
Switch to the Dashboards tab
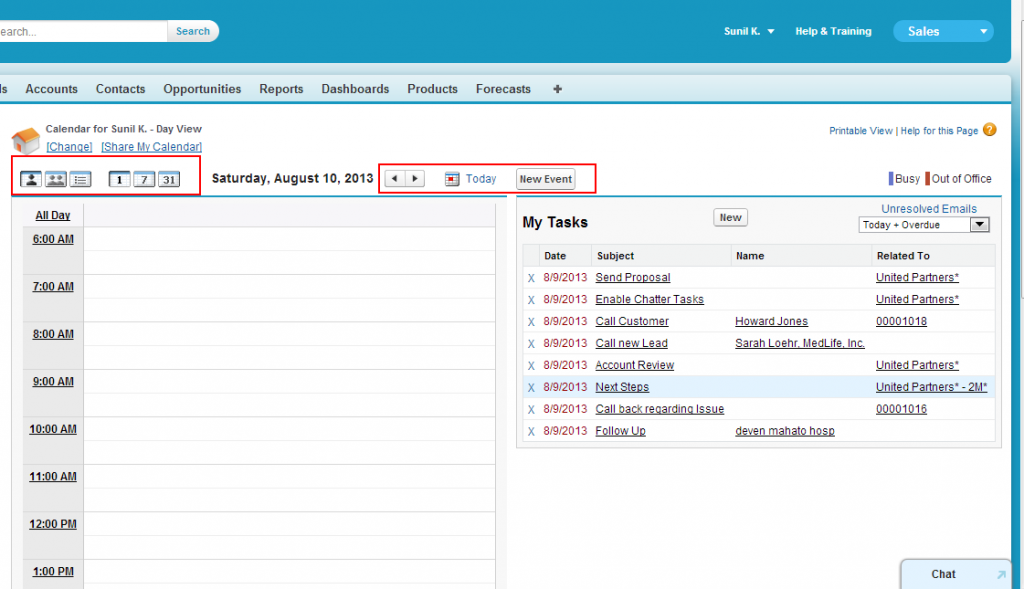(x=355, y=89)
